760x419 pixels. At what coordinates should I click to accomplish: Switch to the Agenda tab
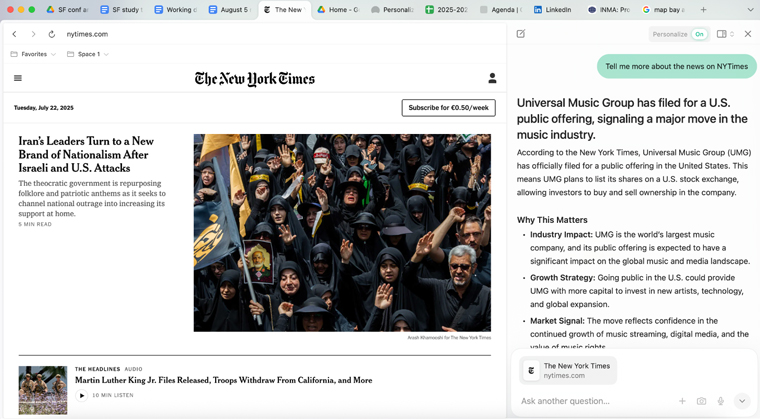pos(501,10)
